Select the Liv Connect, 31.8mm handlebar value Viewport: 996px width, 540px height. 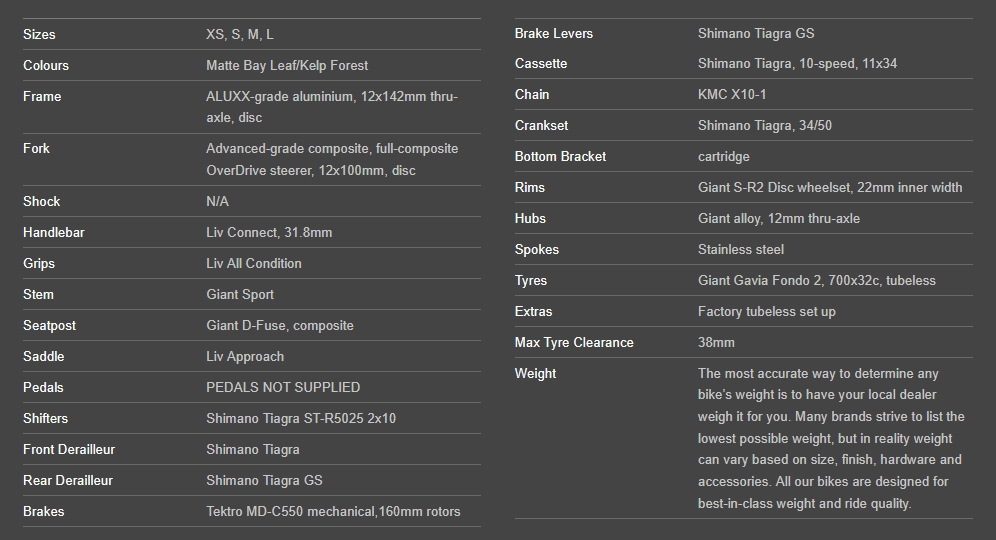click(269, 232)
